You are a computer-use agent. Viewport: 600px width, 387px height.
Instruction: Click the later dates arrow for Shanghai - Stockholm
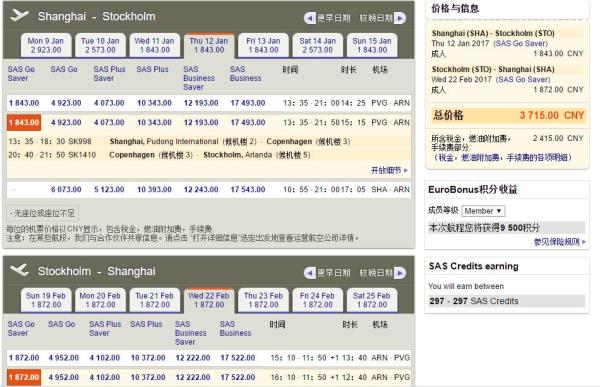(x=400, y=18)
